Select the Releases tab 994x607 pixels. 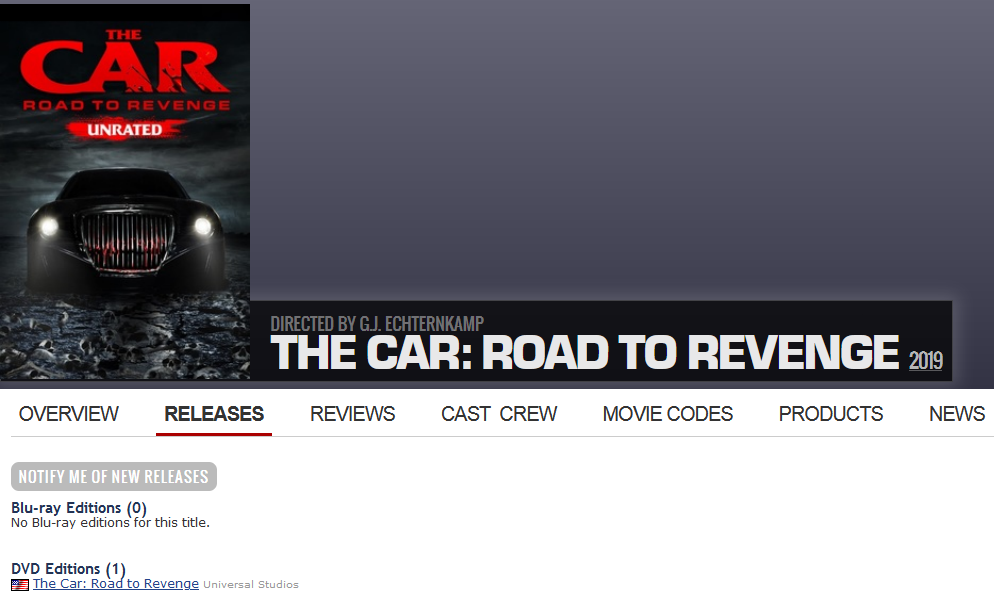(x=214, y=414)
